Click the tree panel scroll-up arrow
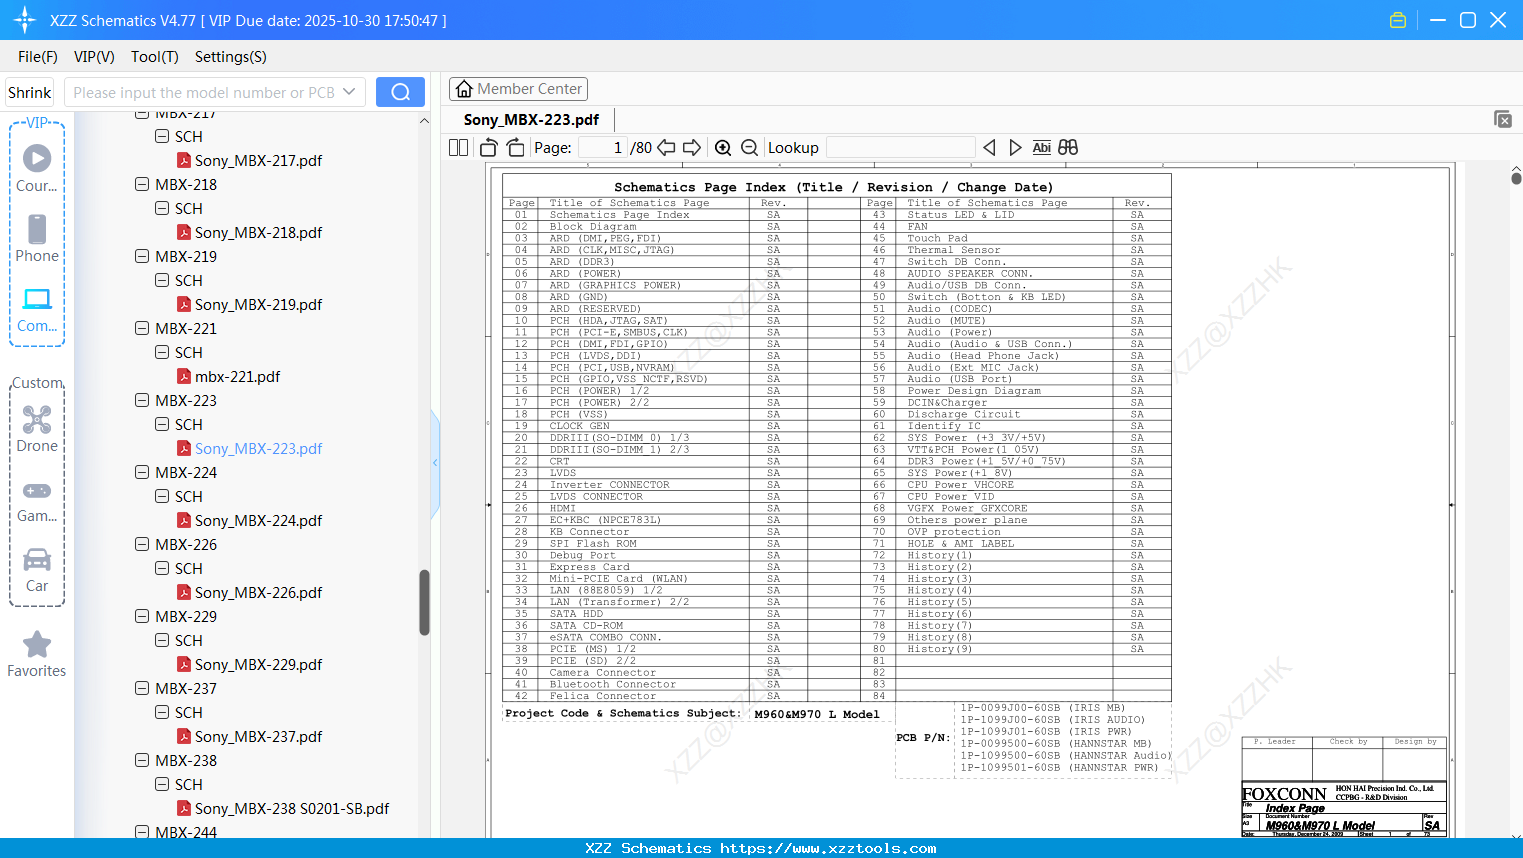Screen dimensions: 1523x858 pos(424,120)
